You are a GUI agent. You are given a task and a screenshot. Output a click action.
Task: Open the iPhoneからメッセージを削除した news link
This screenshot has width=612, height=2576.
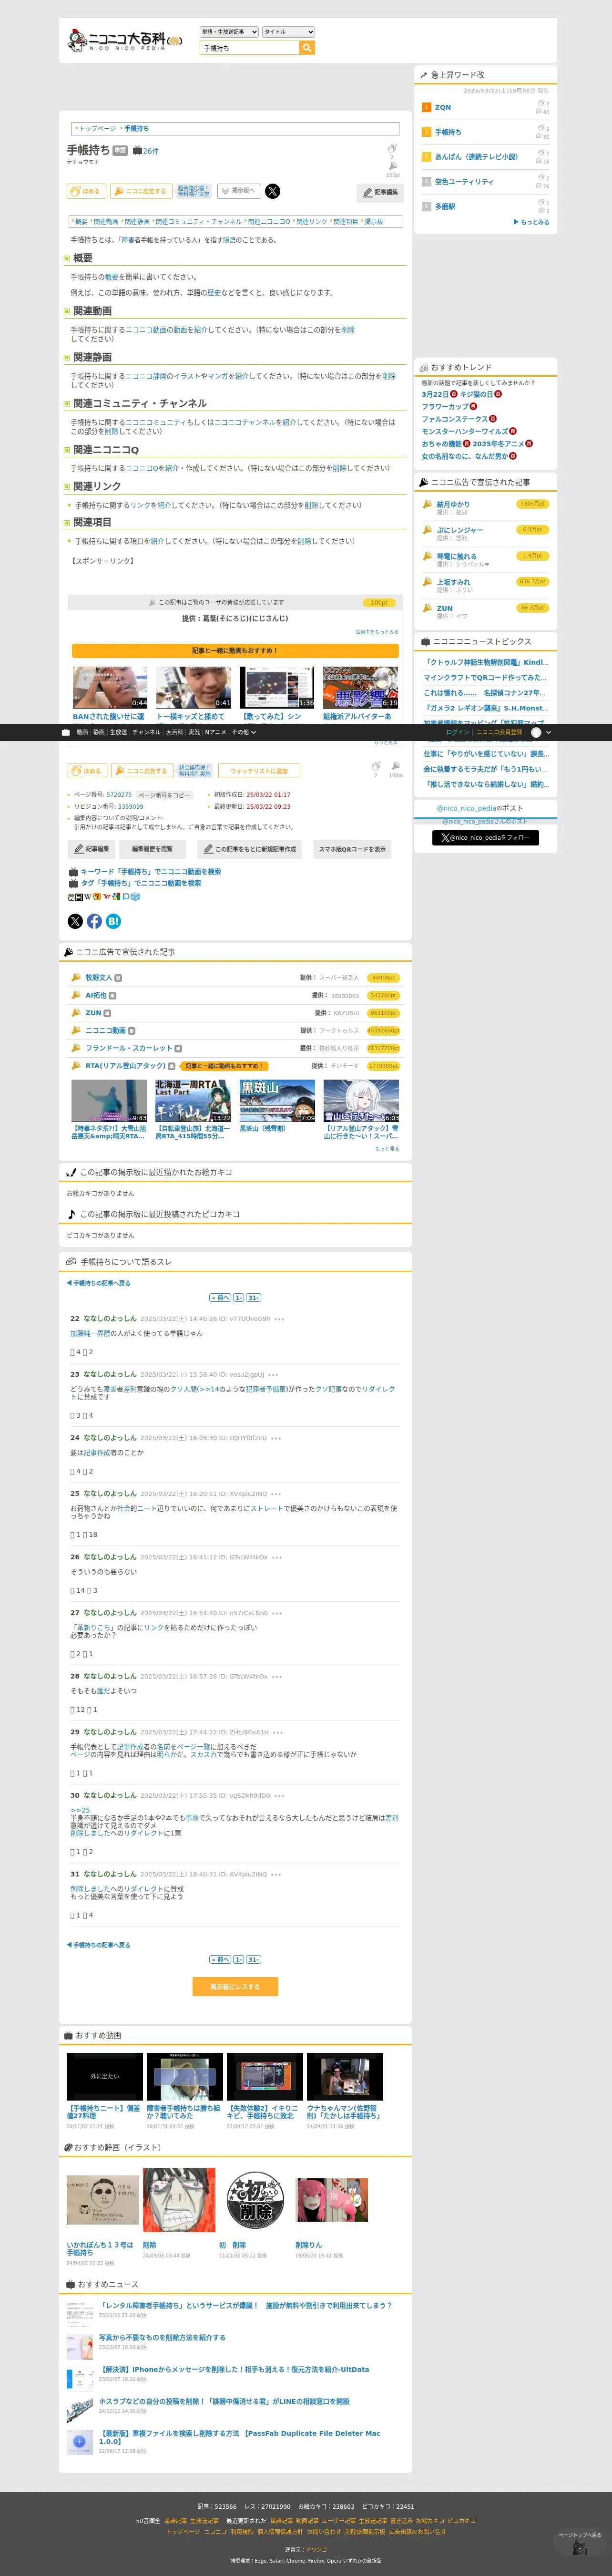coord(234,2369)
